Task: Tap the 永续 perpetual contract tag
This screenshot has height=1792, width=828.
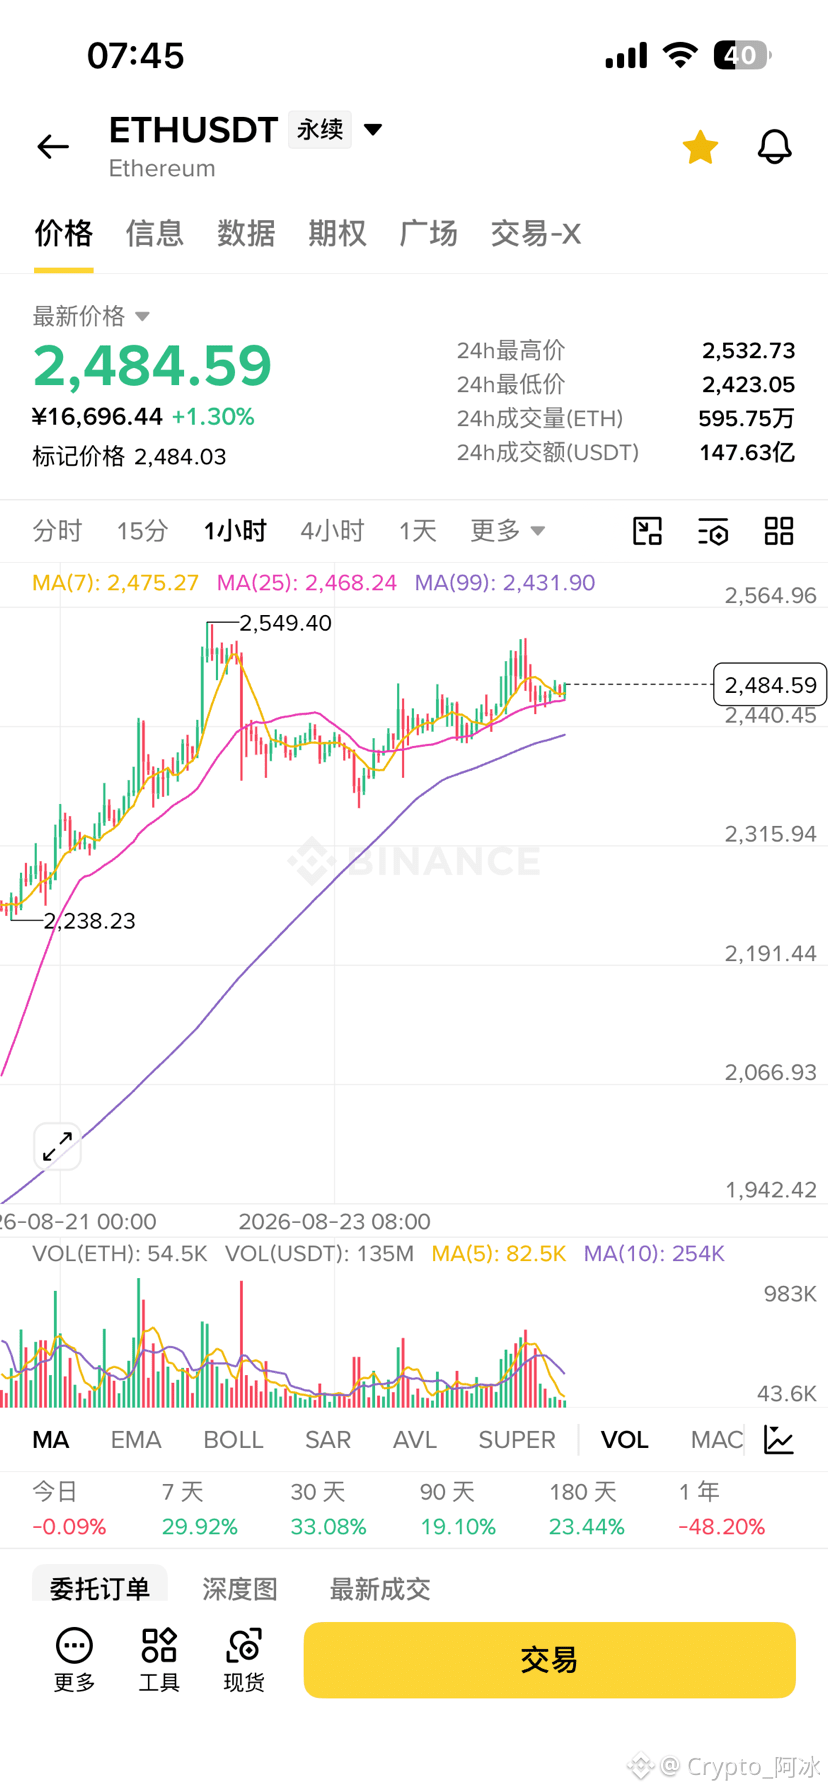Action: pos(320,129)
